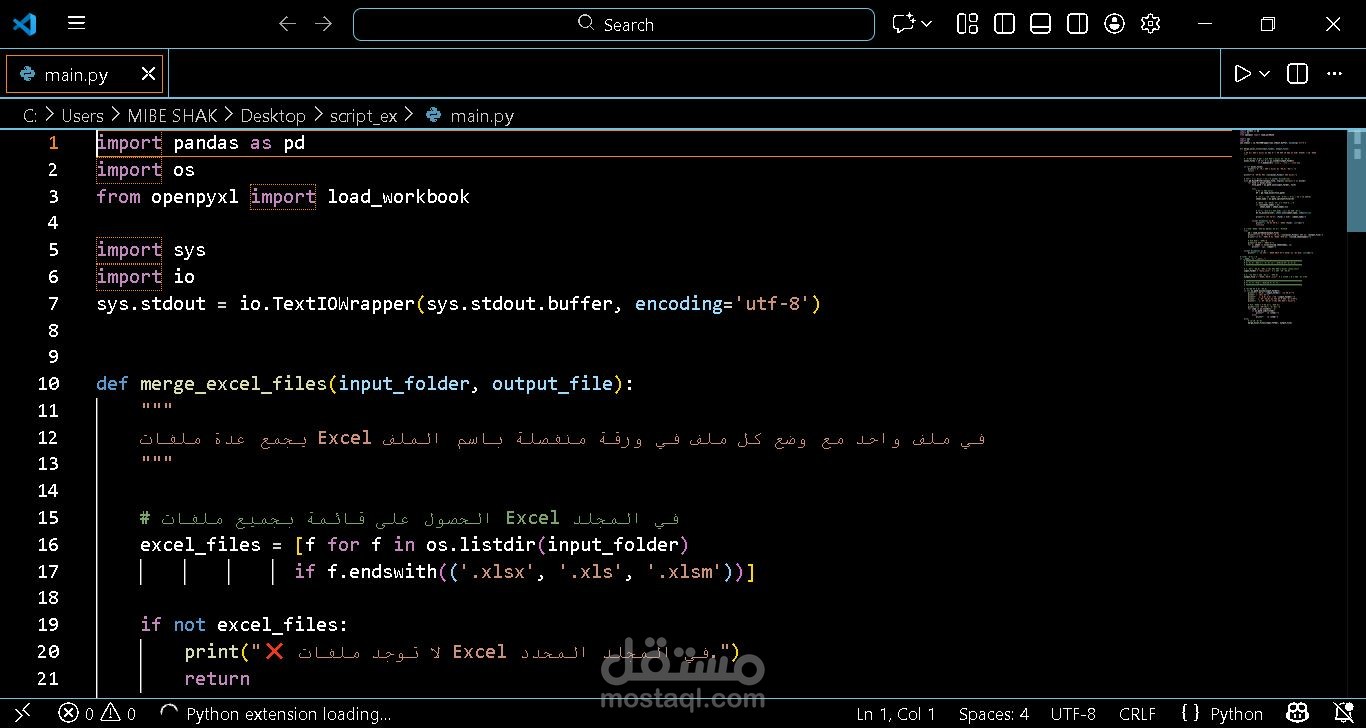The image size is (1366, 728).
Task: Toggle the secondary sidebar visibility
Action: [1077, 24]
